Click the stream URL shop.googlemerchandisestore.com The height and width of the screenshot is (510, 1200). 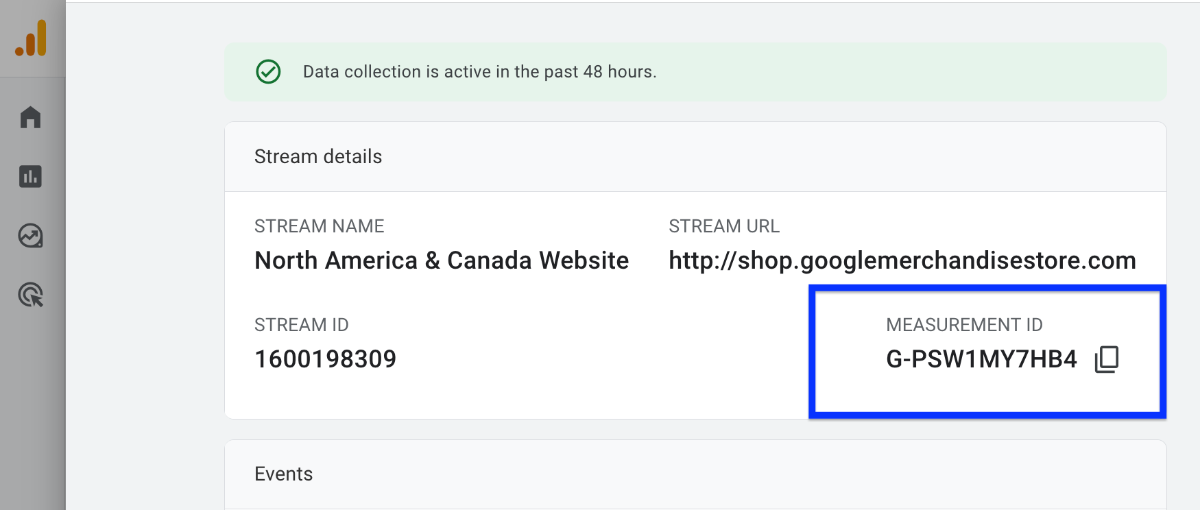click(x=902, y=261)
